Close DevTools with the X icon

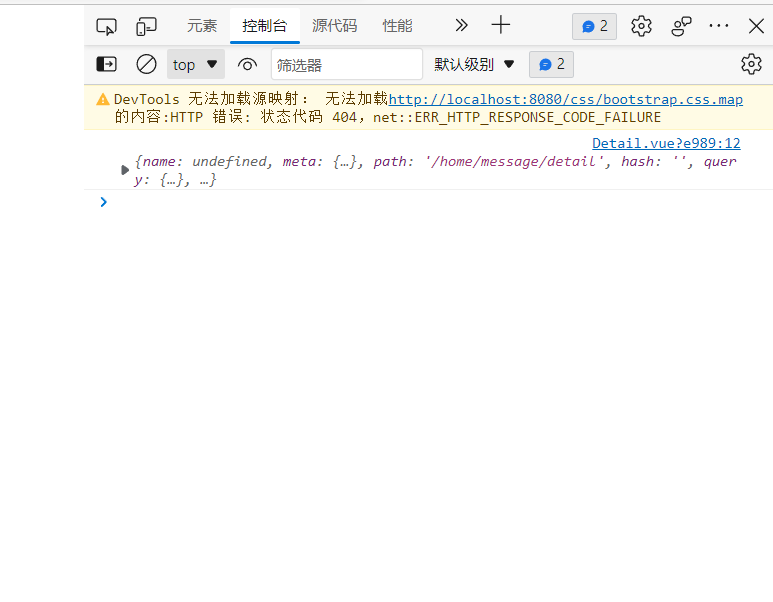(756, 26)
